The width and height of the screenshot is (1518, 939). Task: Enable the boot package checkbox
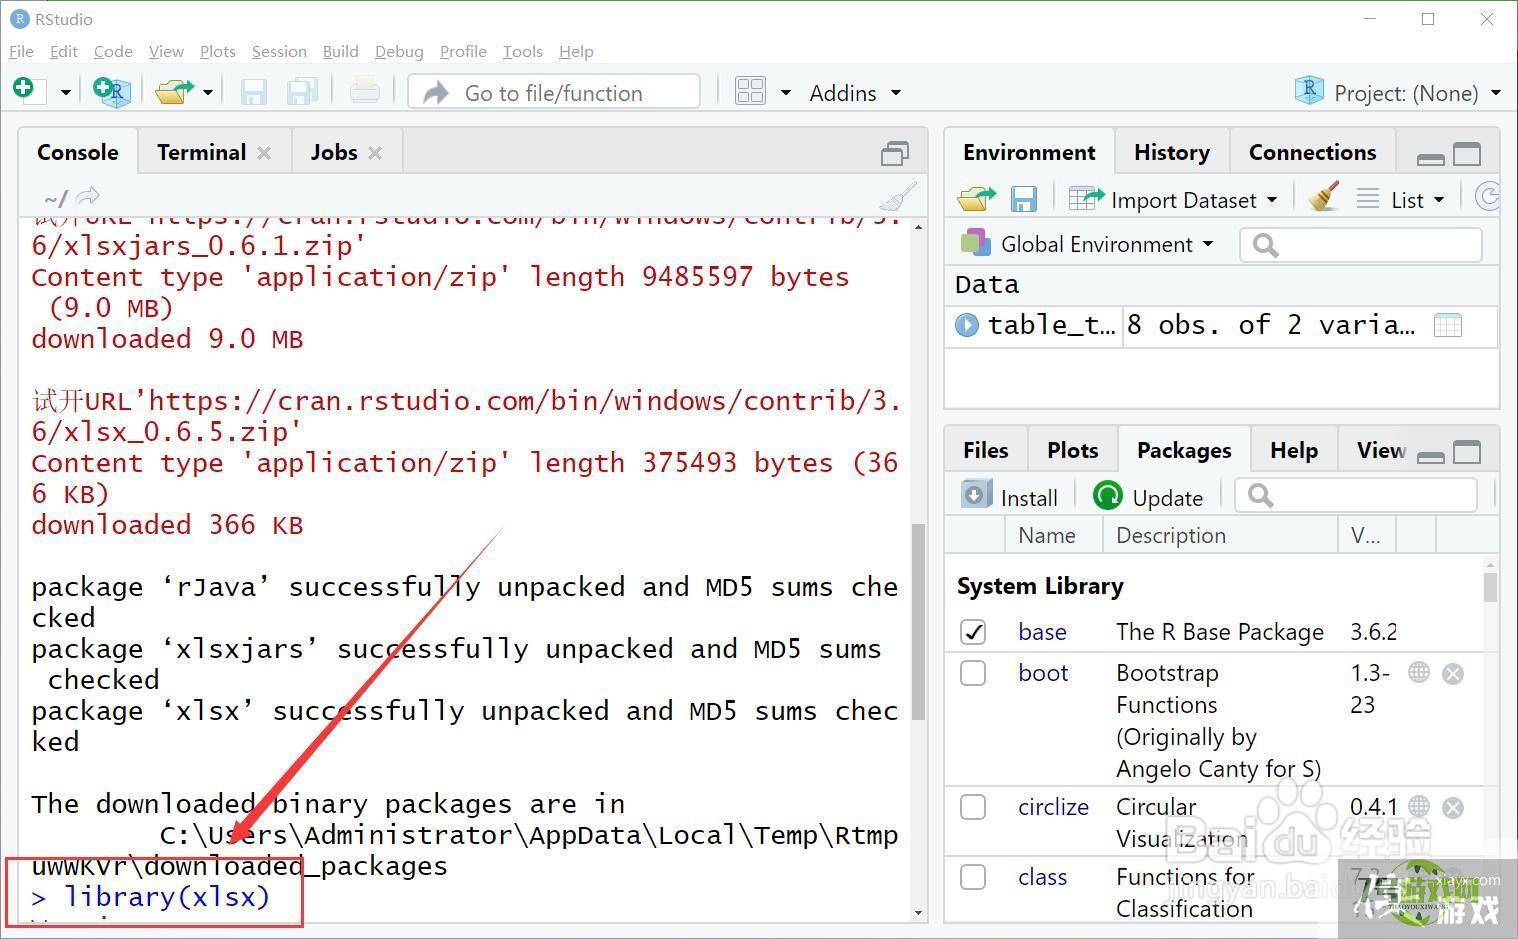coord(973,673)
